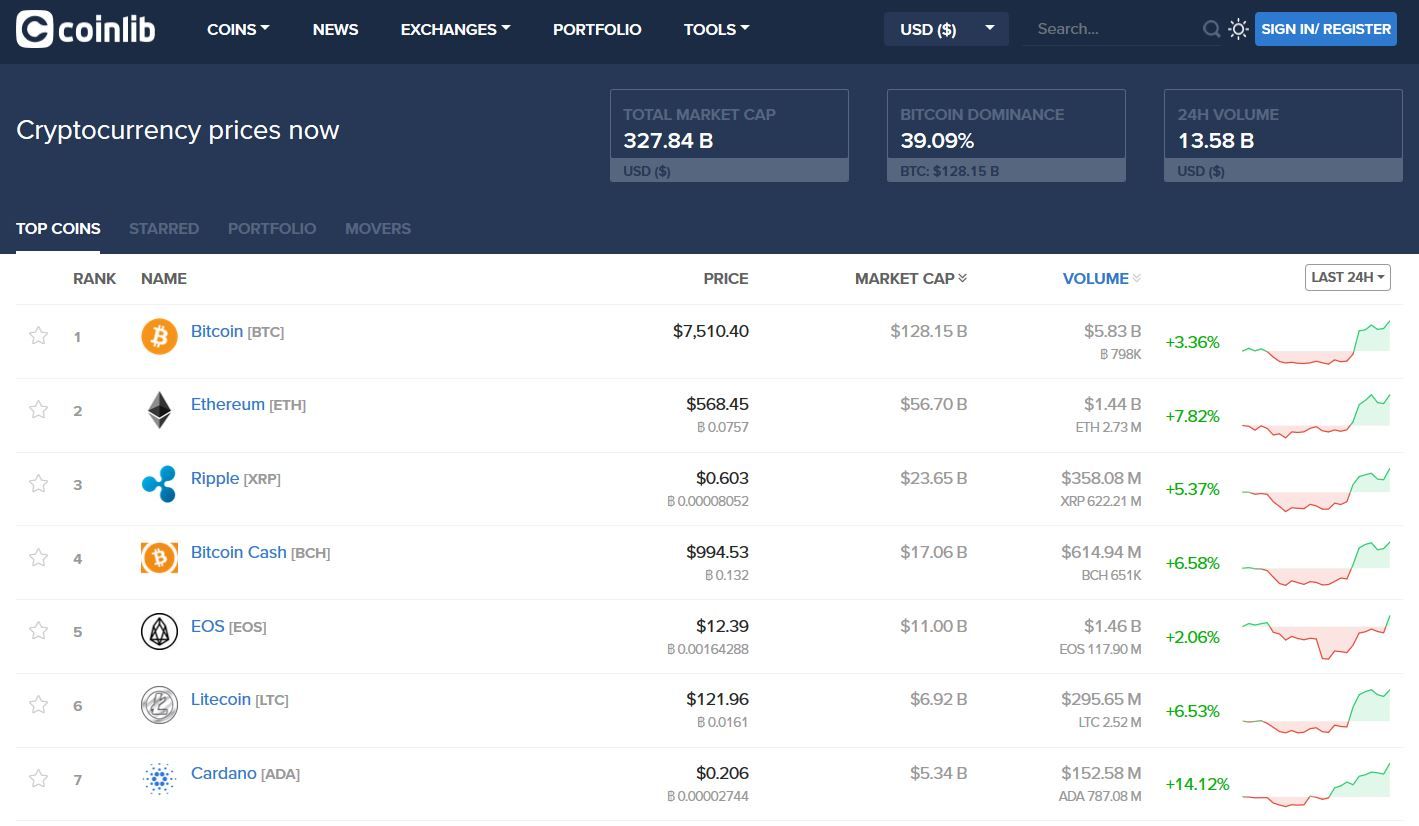Click the Cardano dotted icon

pos(159,779)
